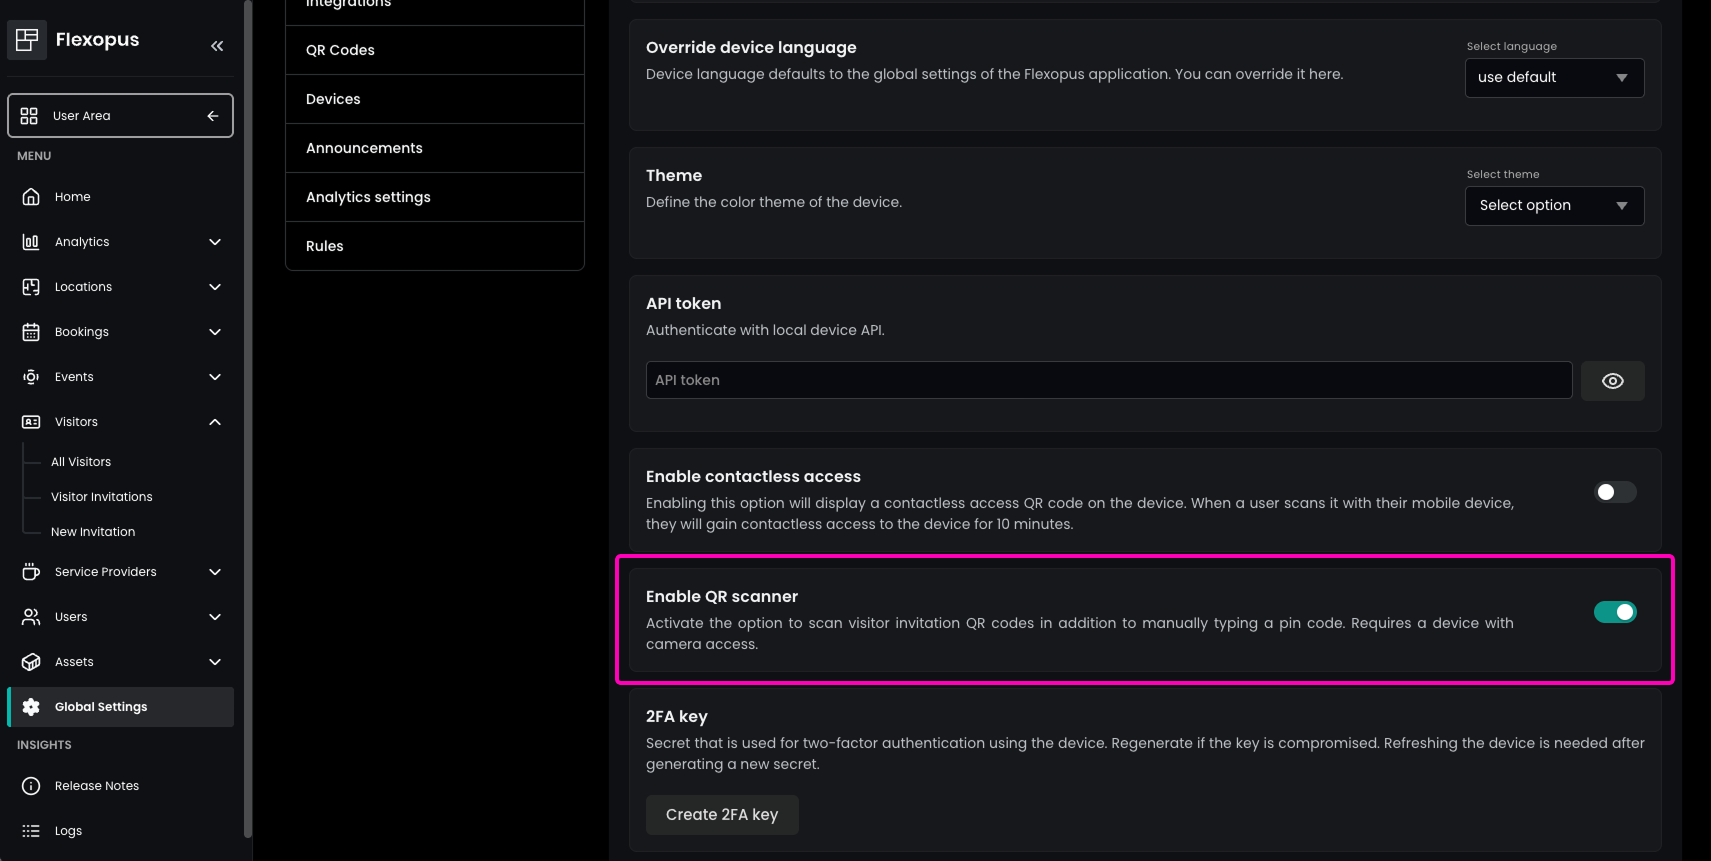Open the Devices settings tab

434,99
